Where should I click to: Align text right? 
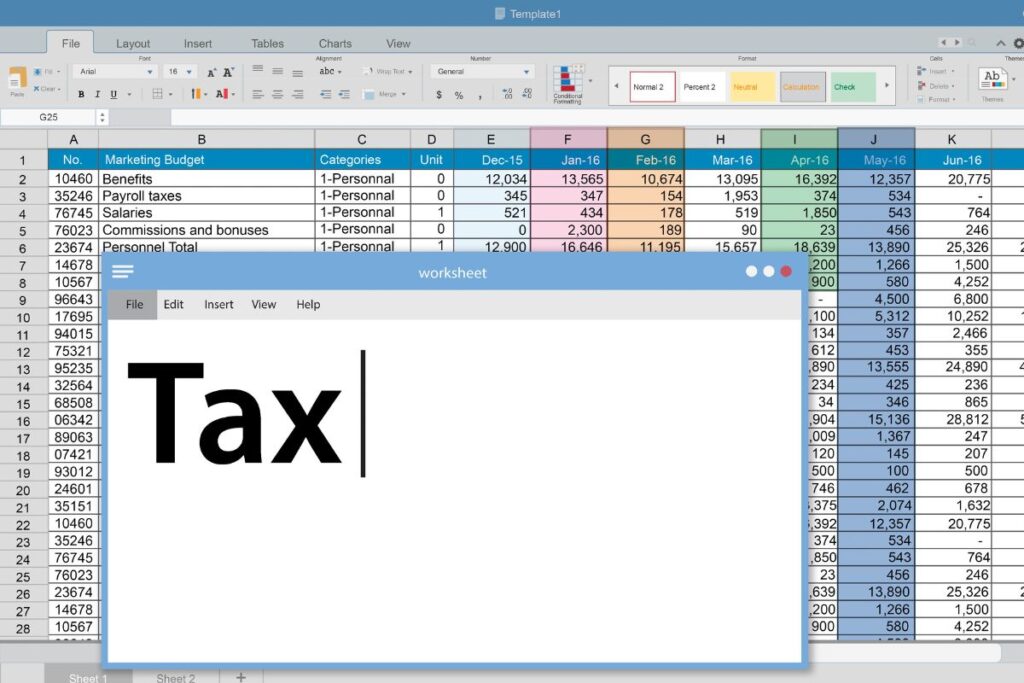[x=298, y=95]
